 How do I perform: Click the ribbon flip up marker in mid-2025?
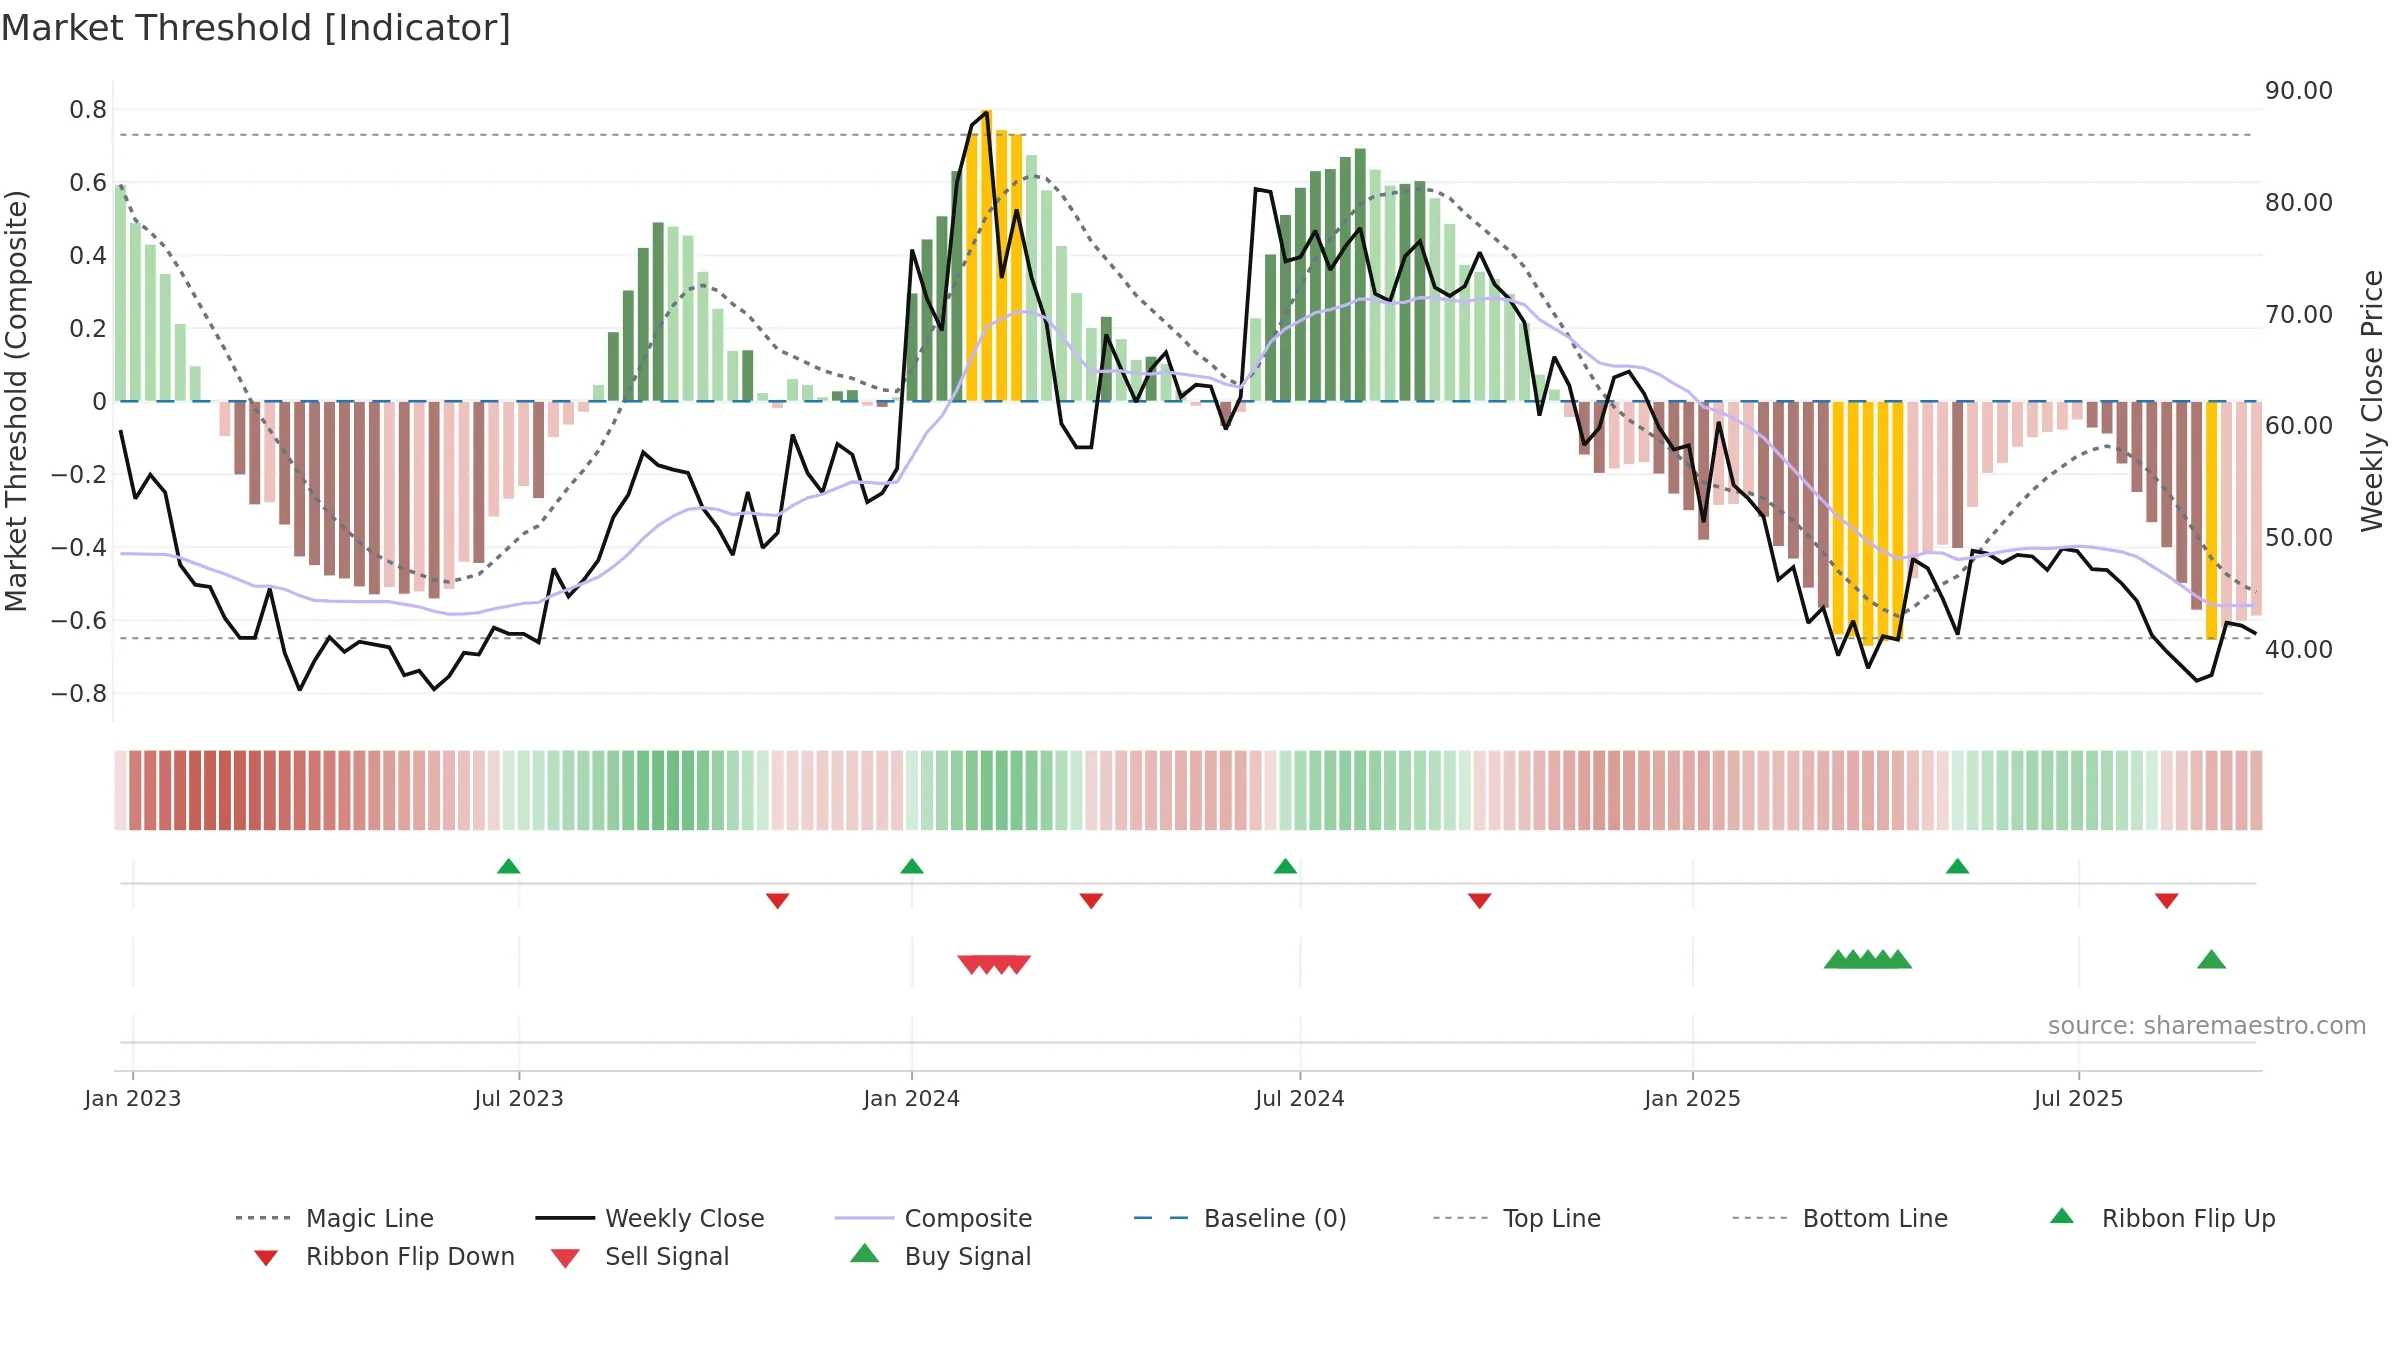pyautogui.click(x=1957, y=866)
